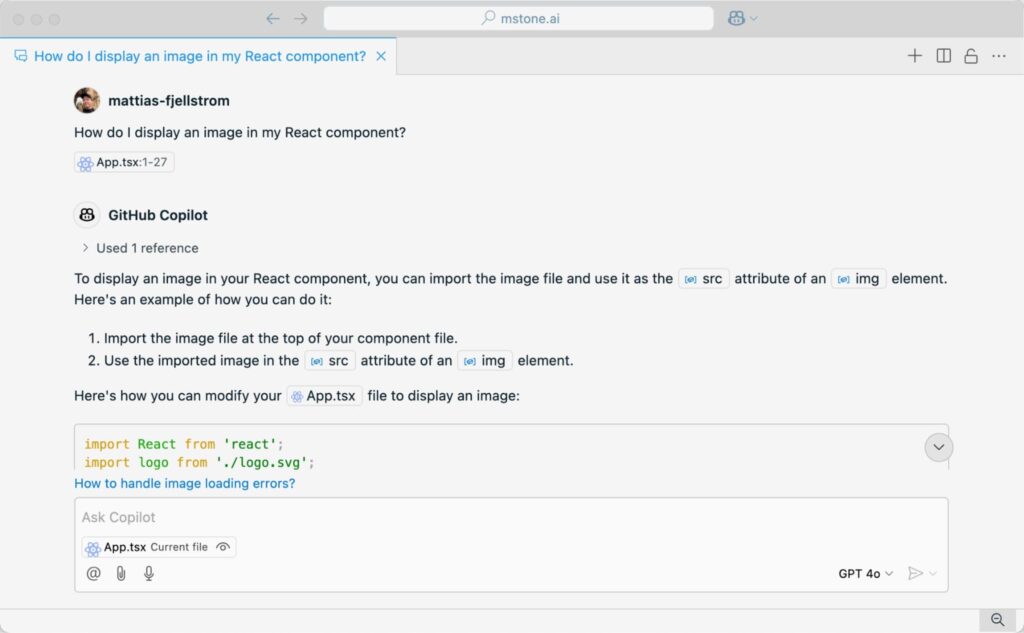The image size is (1024, 633).
Task: Open the split editor layout icon
Action: (943, 56)
